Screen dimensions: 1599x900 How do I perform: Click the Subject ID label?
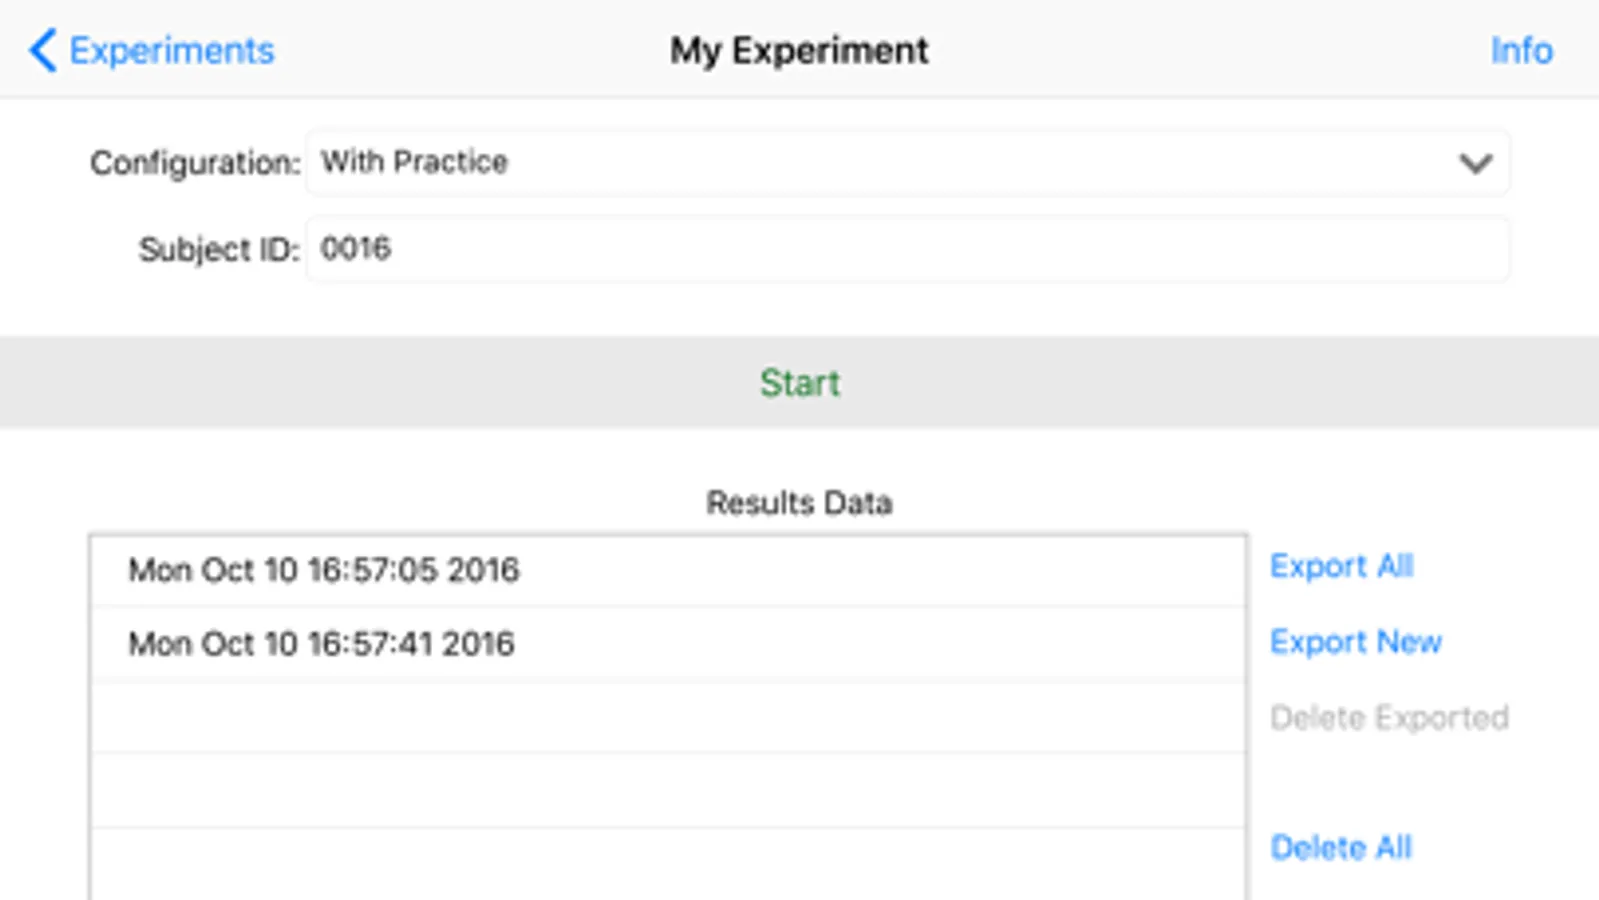(219, 249)
